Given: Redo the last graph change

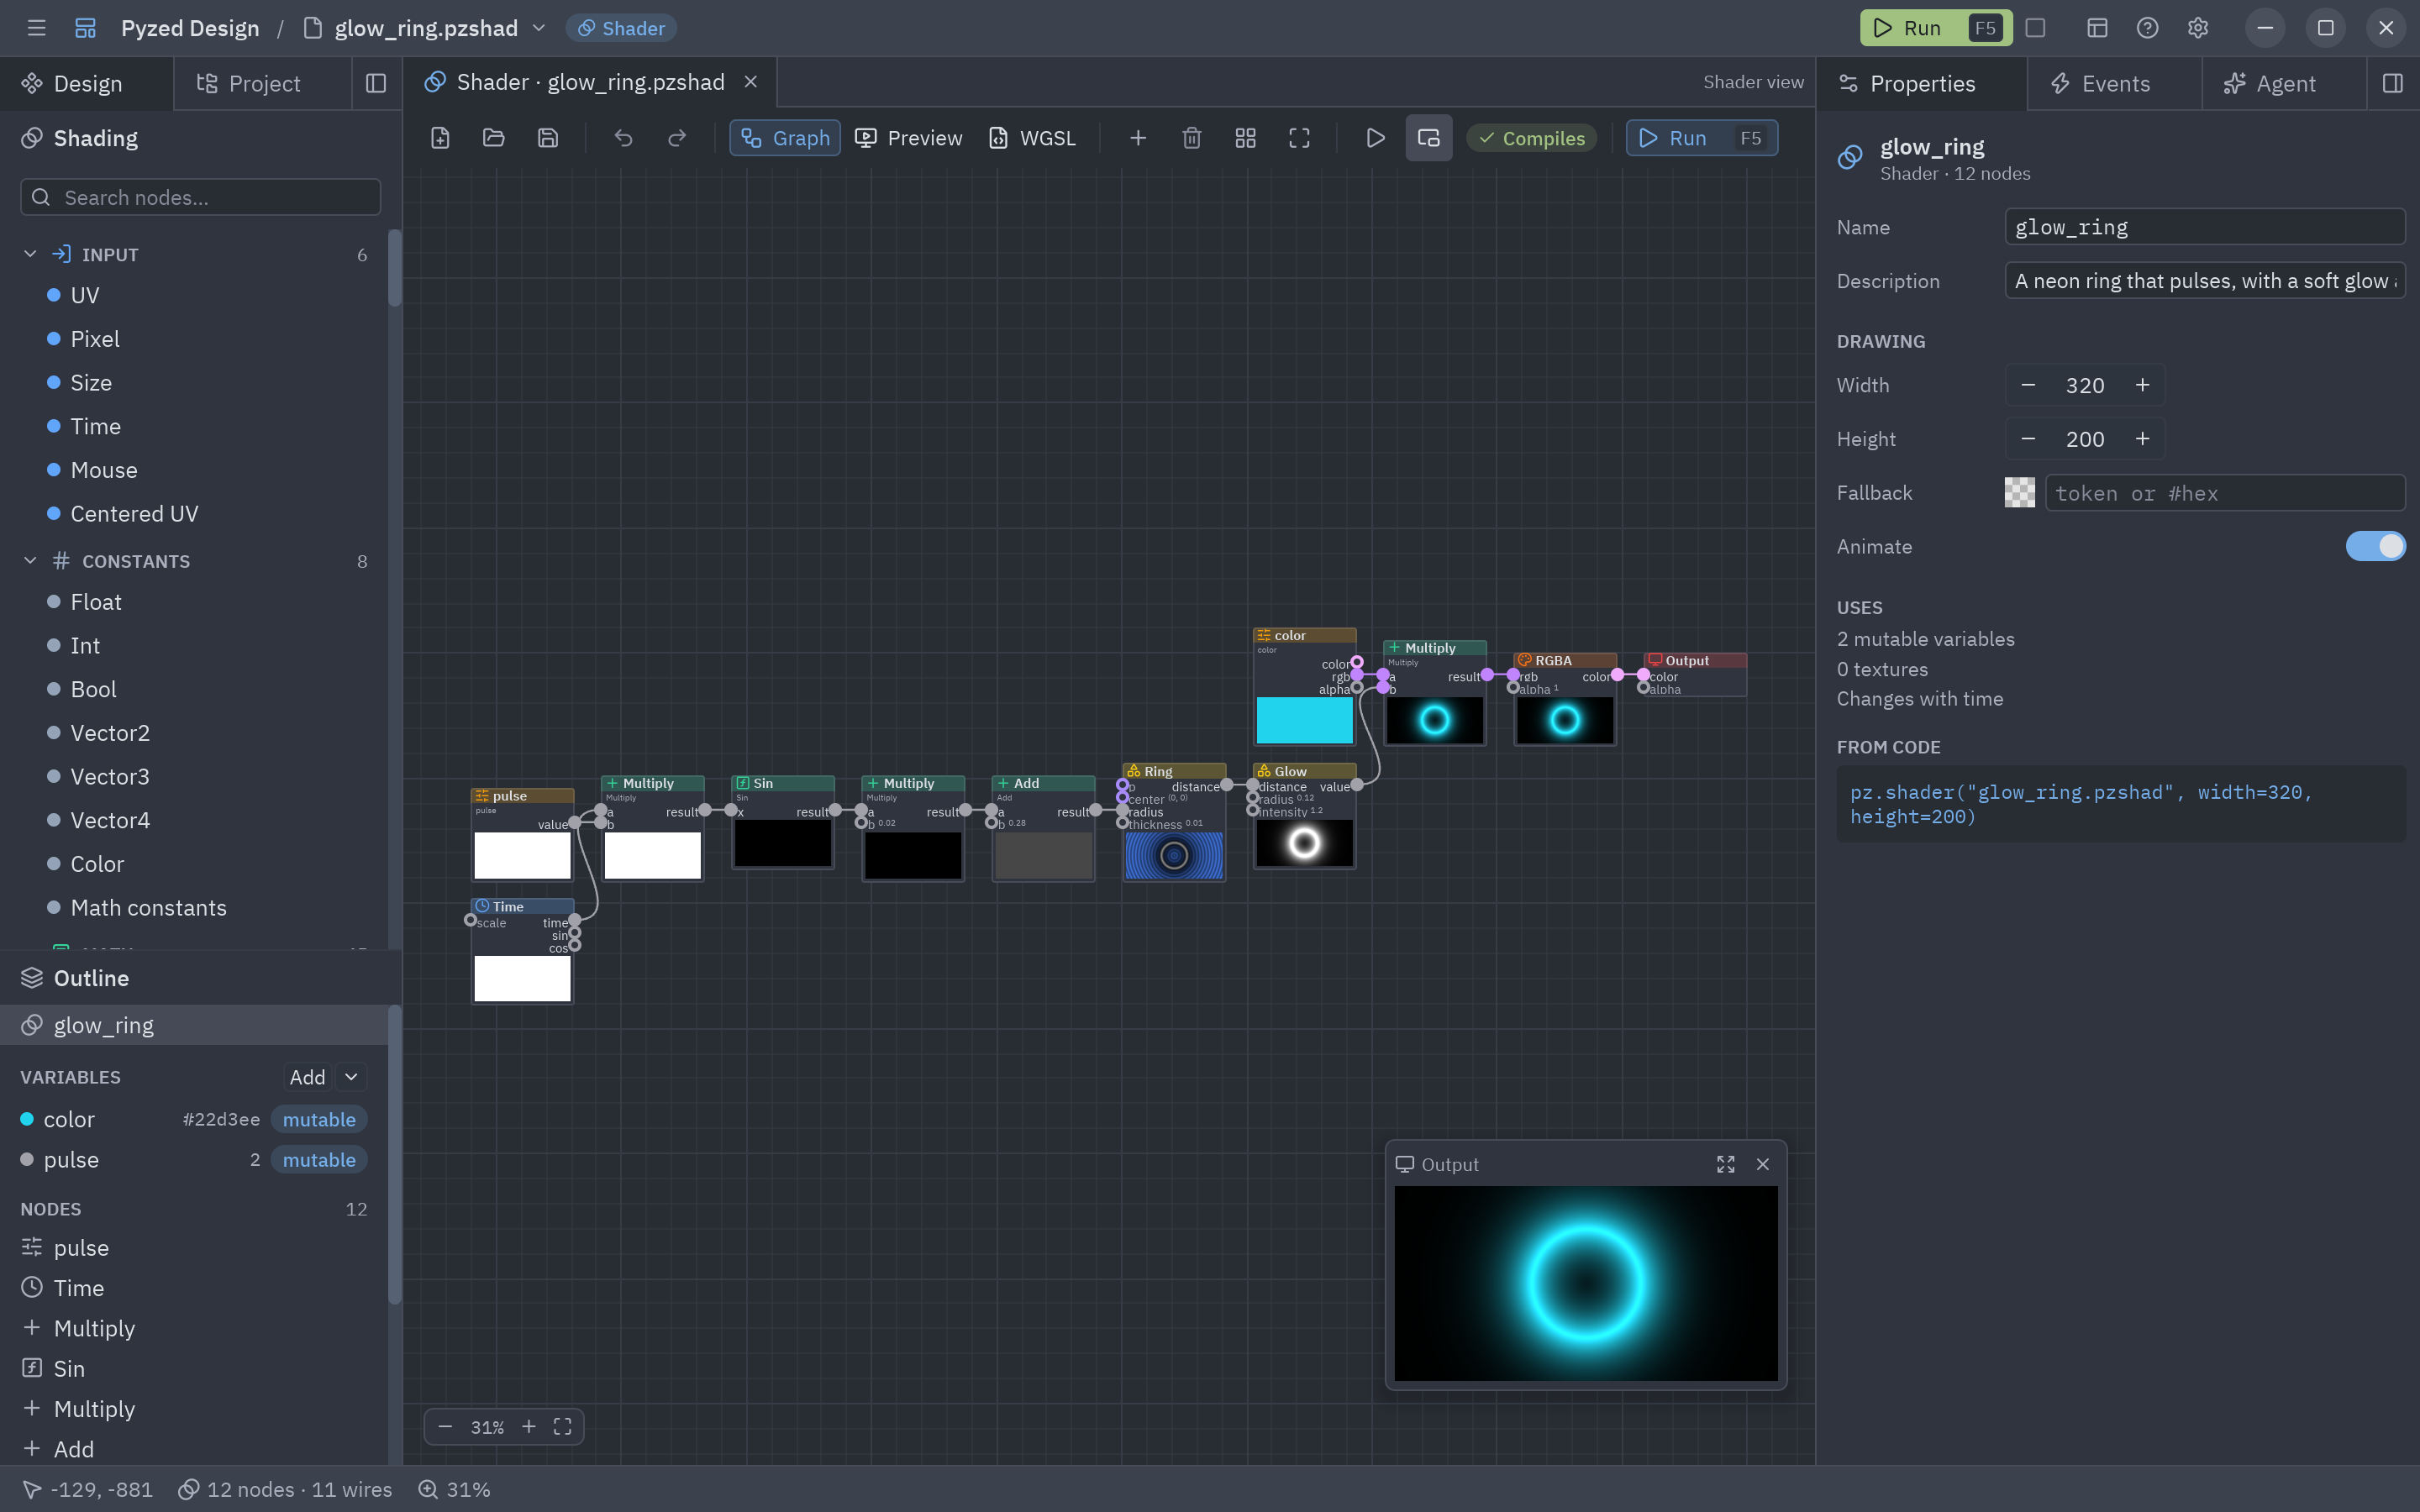Looking at the screenshot, I should click(x=677, y=138).
